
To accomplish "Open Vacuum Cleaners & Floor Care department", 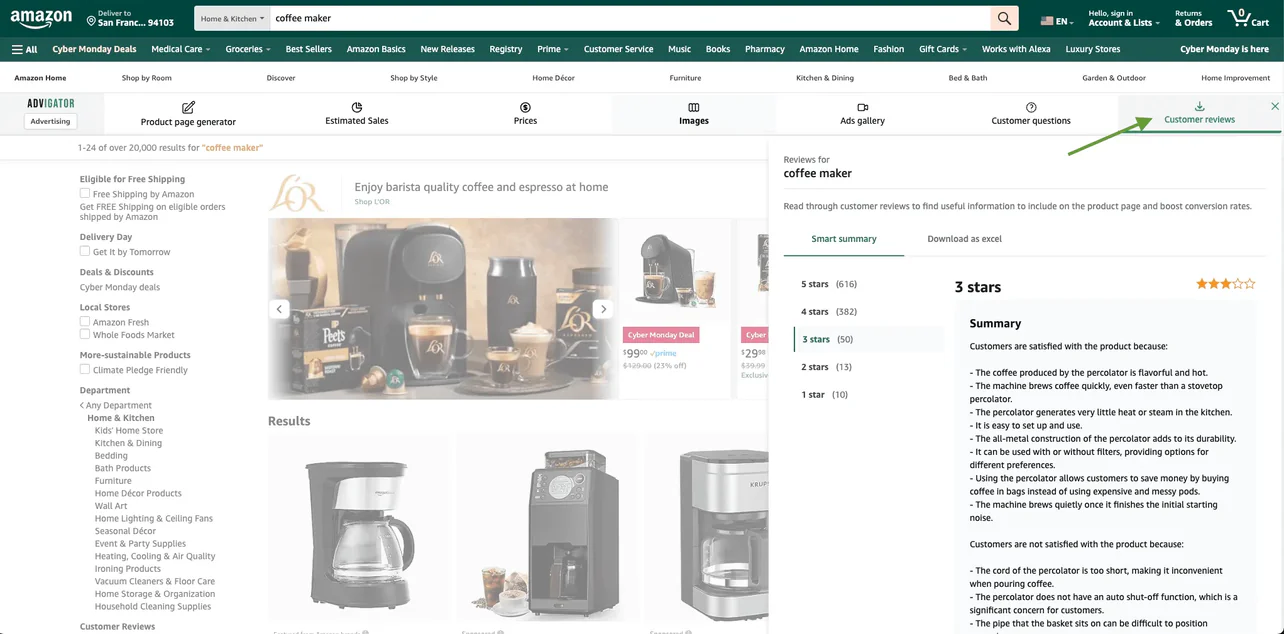I will tap(155, 581).
